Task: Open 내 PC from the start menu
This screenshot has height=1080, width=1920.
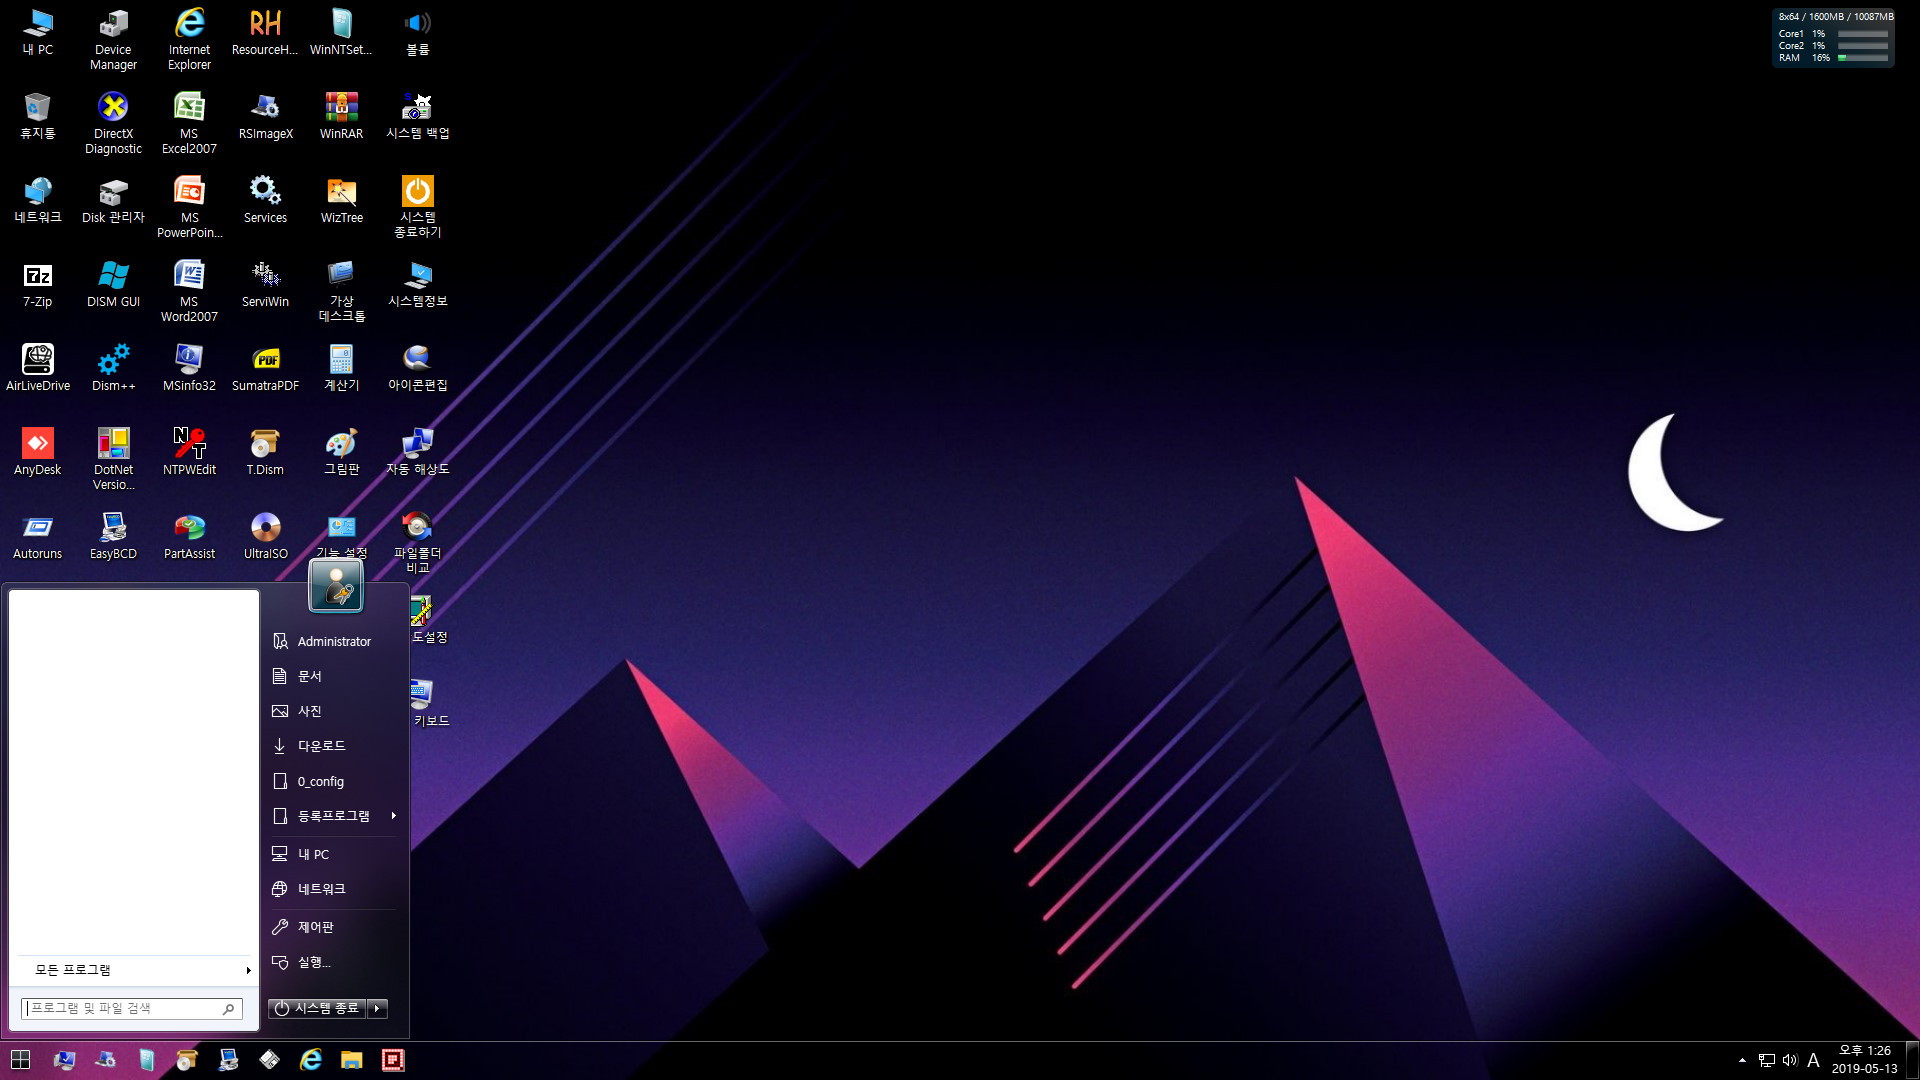Action: [334, 854]
